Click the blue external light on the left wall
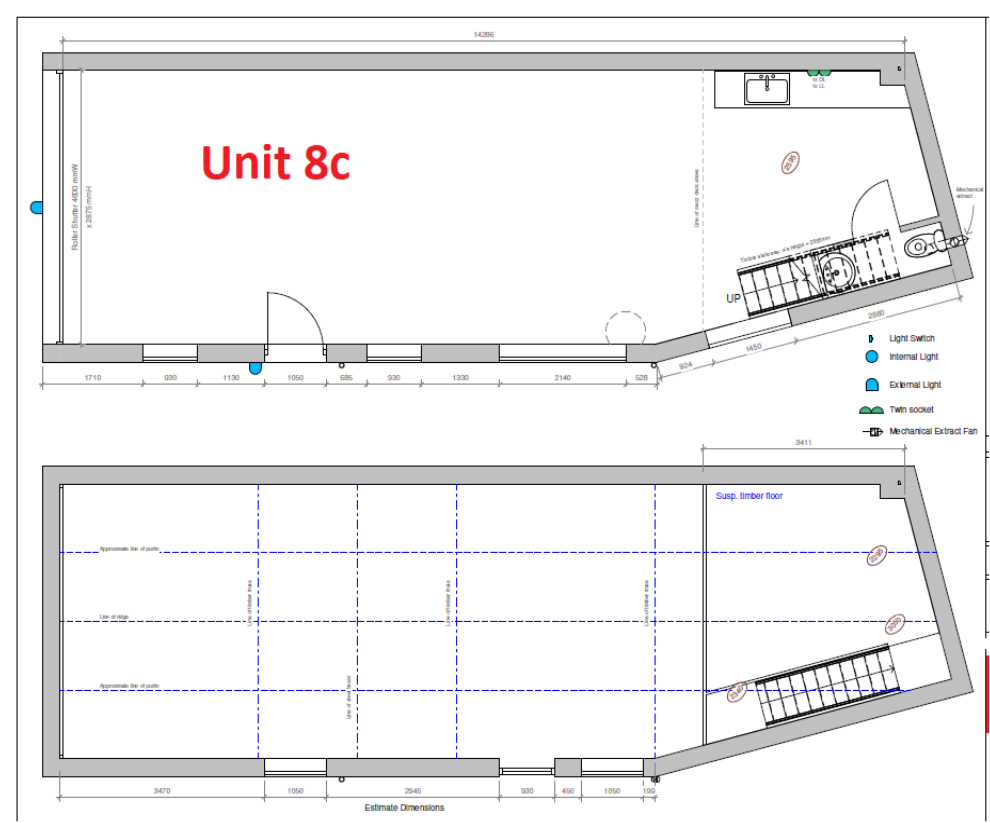This screenshot has height=823, width=990. click(37, 208)
